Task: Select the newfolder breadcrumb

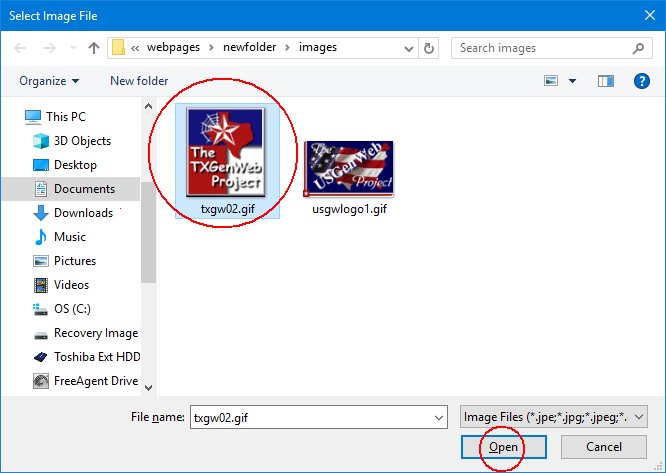Action: [x=249, y=47]
